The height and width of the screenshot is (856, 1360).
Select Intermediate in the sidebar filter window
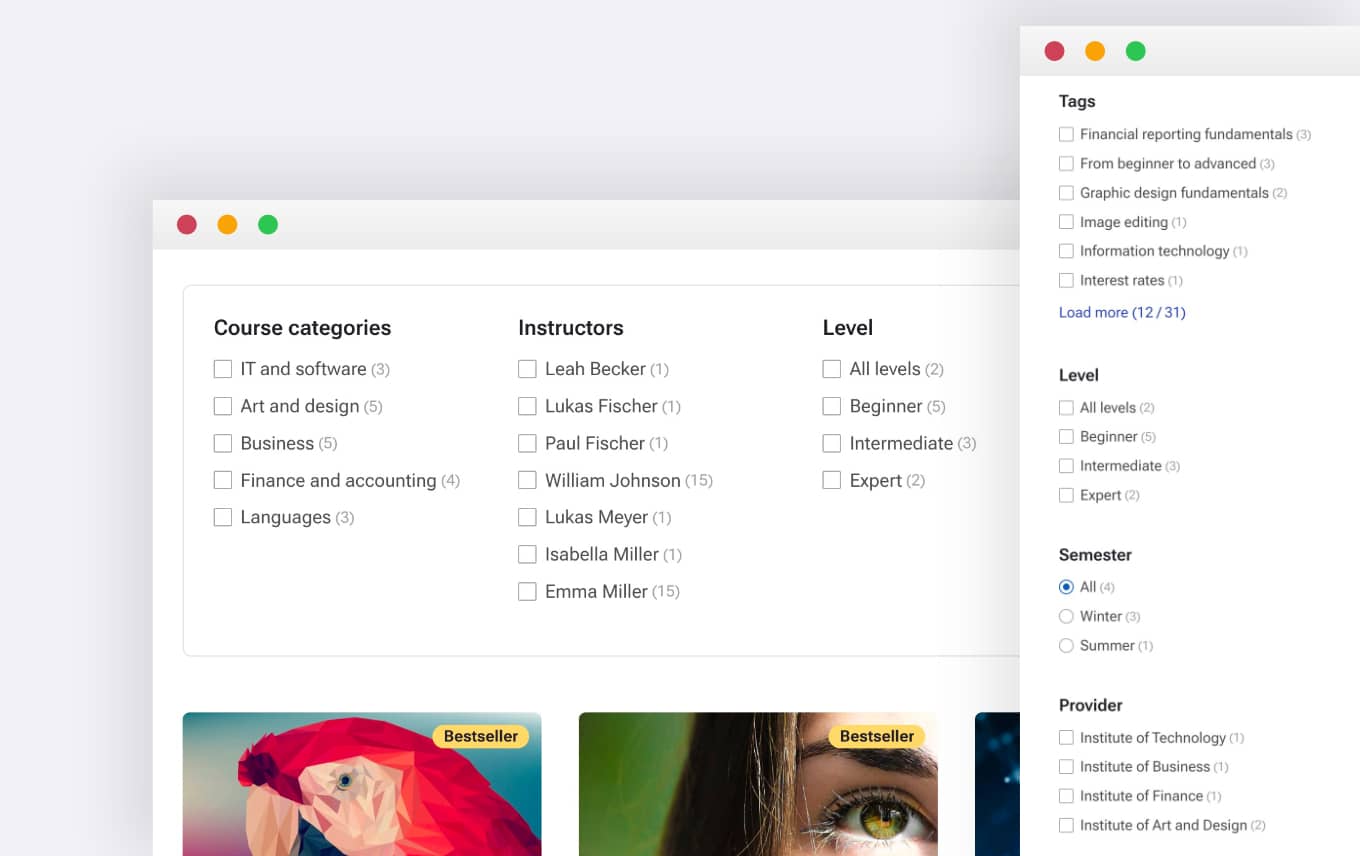[1066, 466]
